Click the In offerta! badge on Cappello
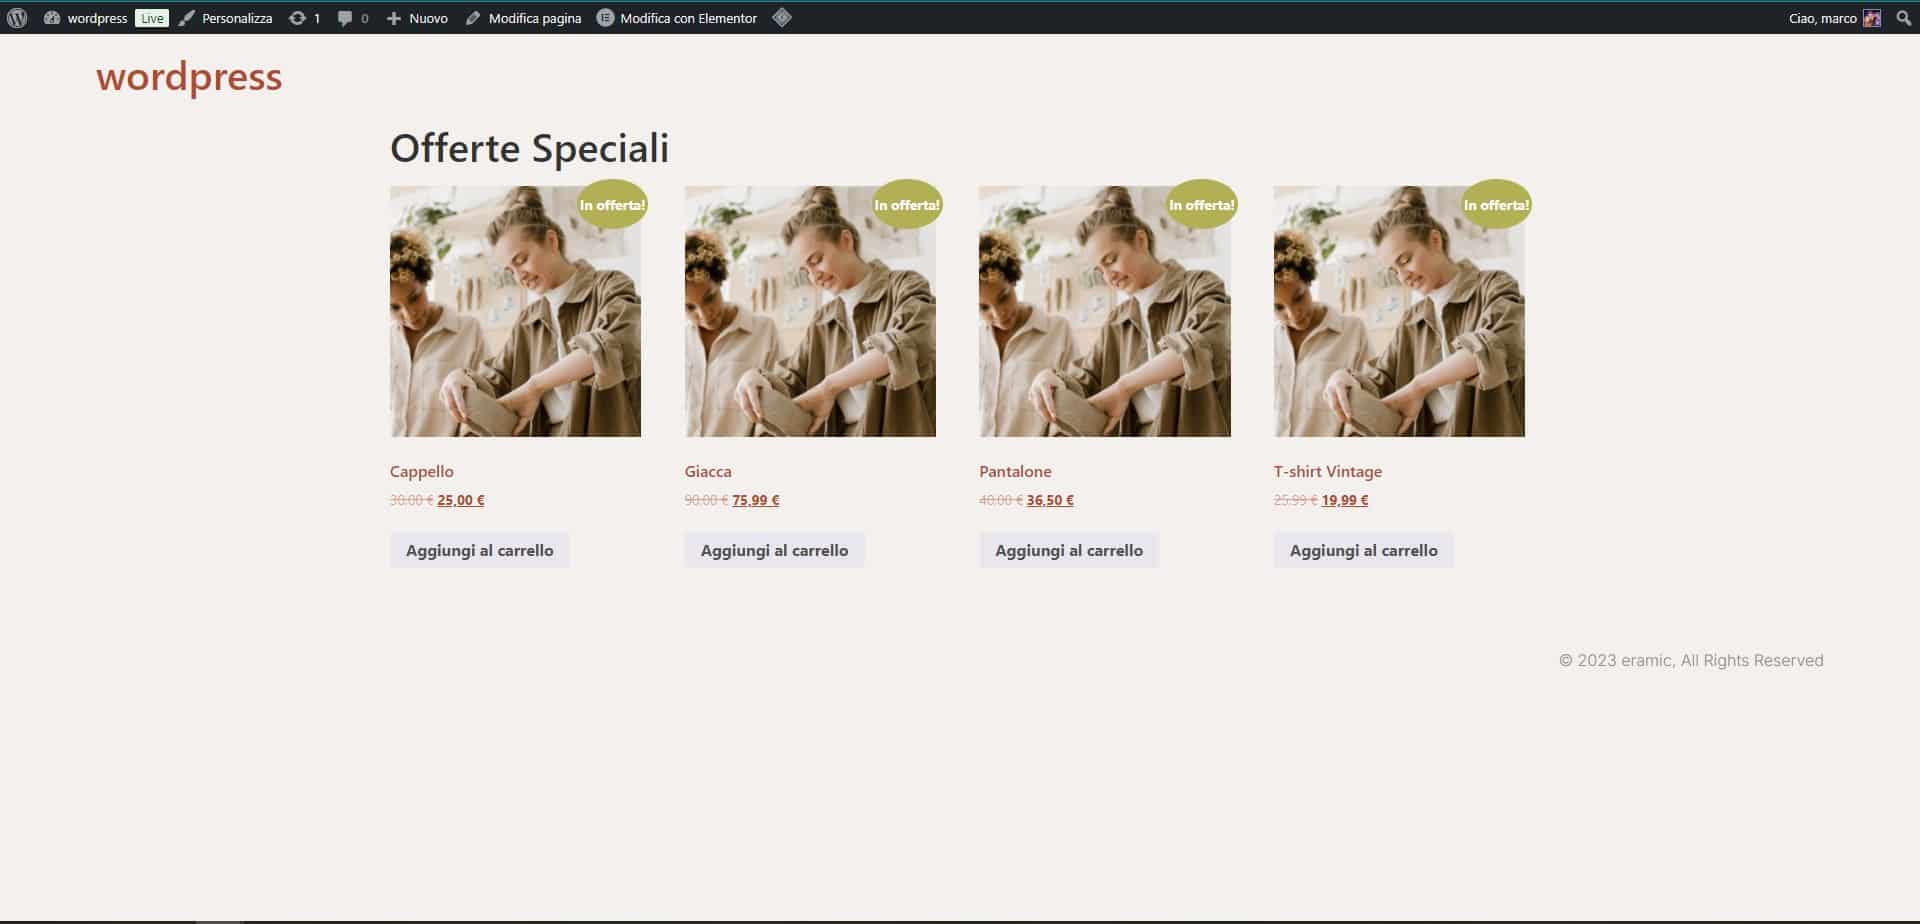The height and width of the screenshot is (924, 1920). (x=613, y=204)
